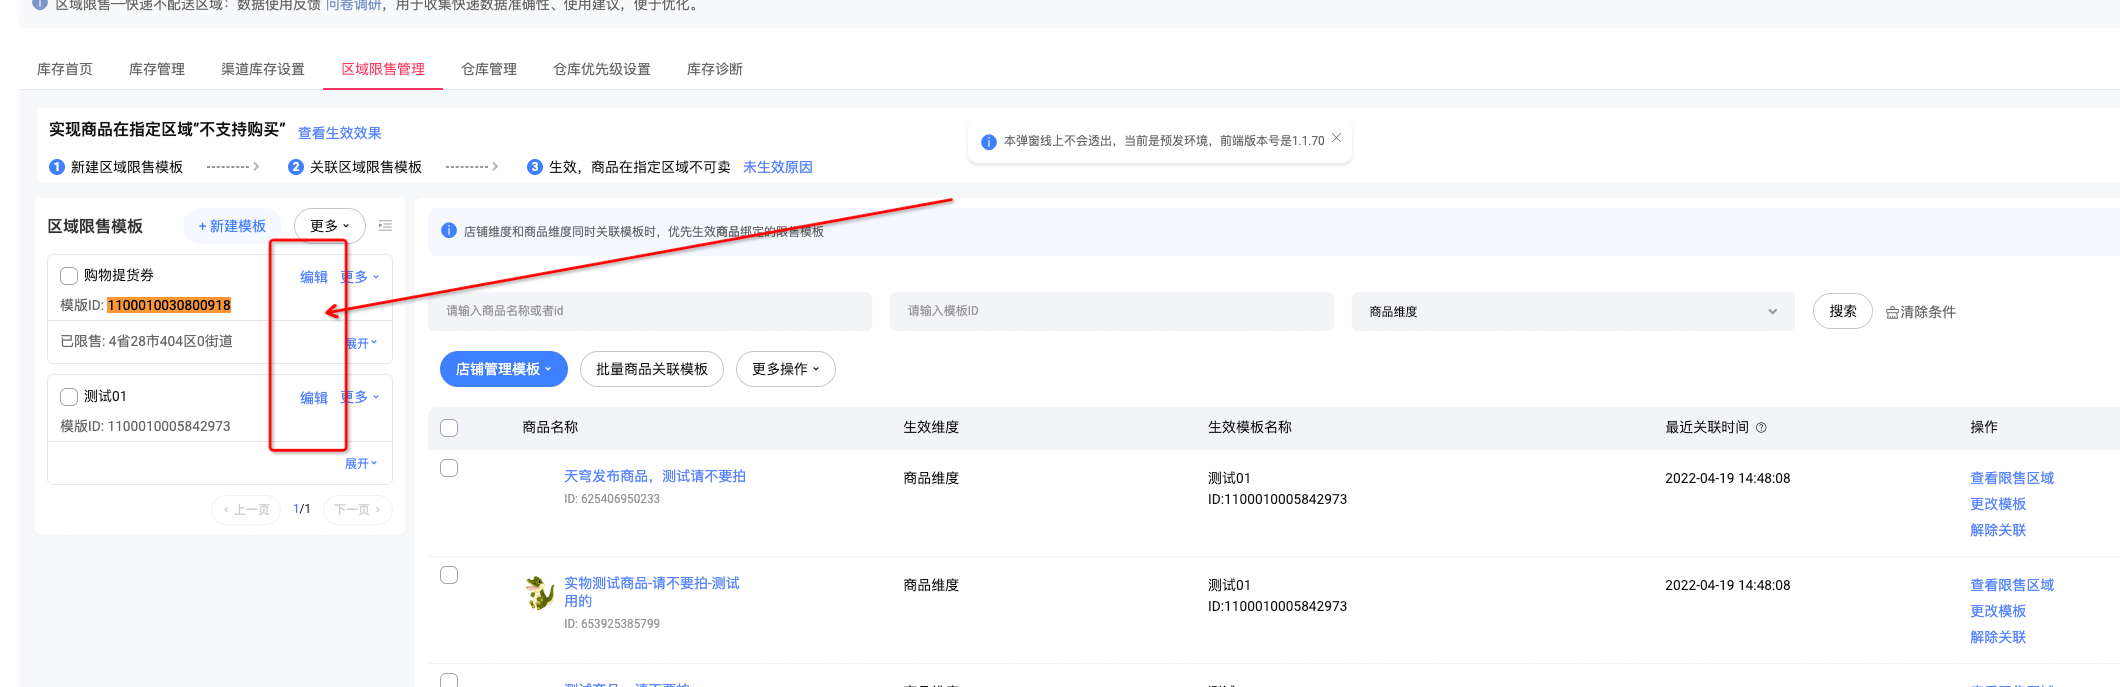Click the 下一页 pagination button

pyautogui.click(x=358, y=509)
